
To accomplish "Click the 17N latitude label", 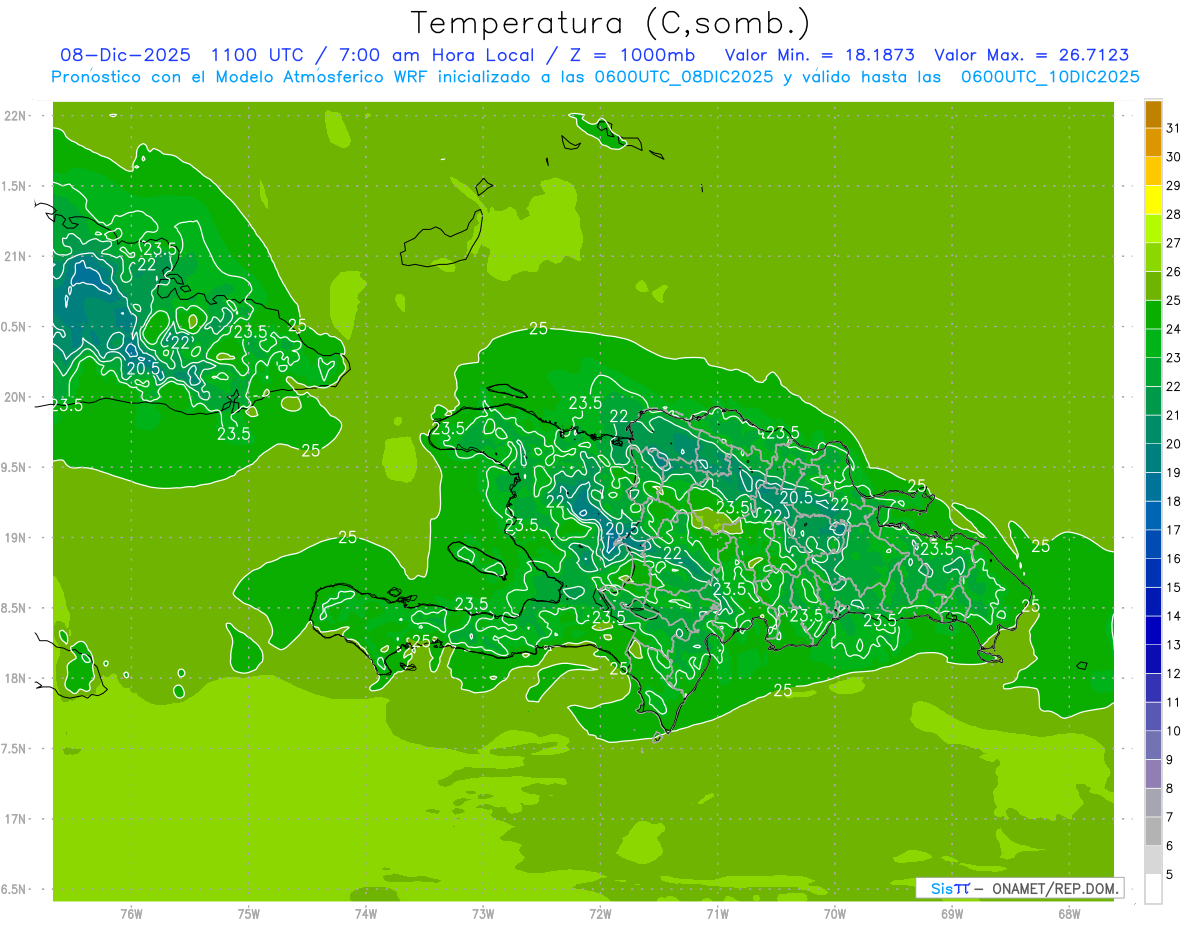I will [16, 819].
